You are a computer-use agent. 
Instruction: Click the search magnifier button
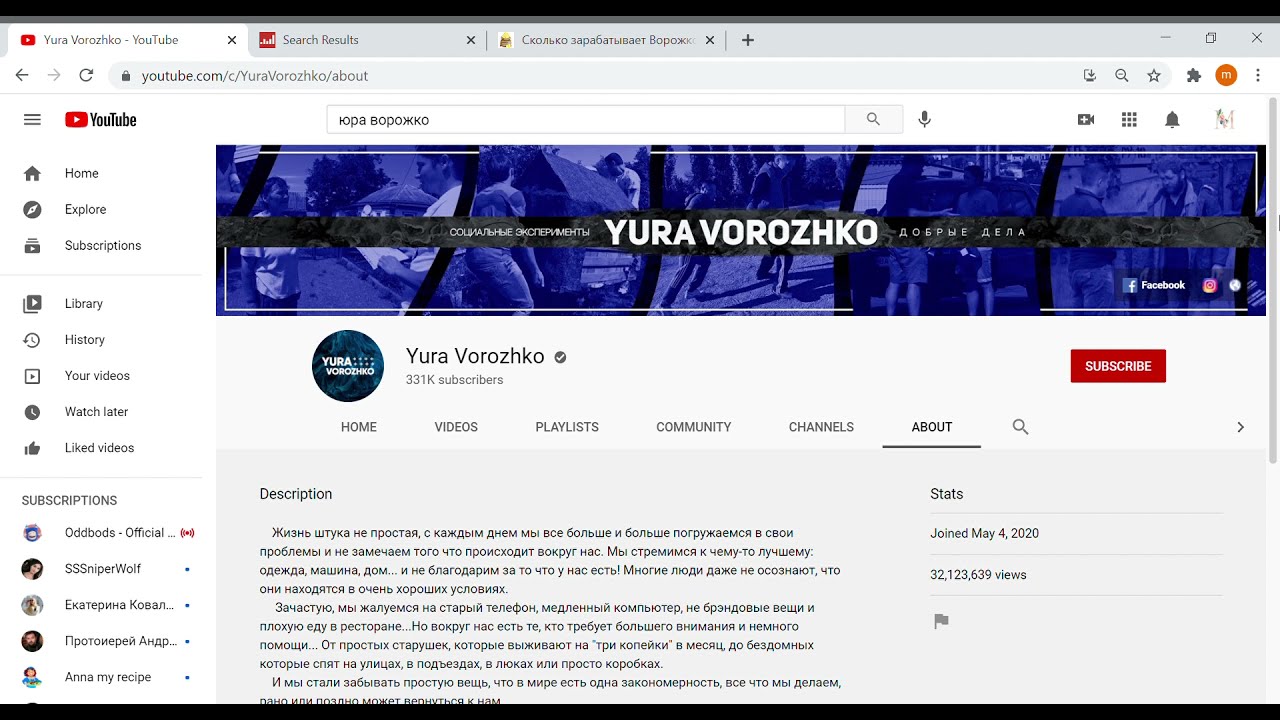coord(873,119)
